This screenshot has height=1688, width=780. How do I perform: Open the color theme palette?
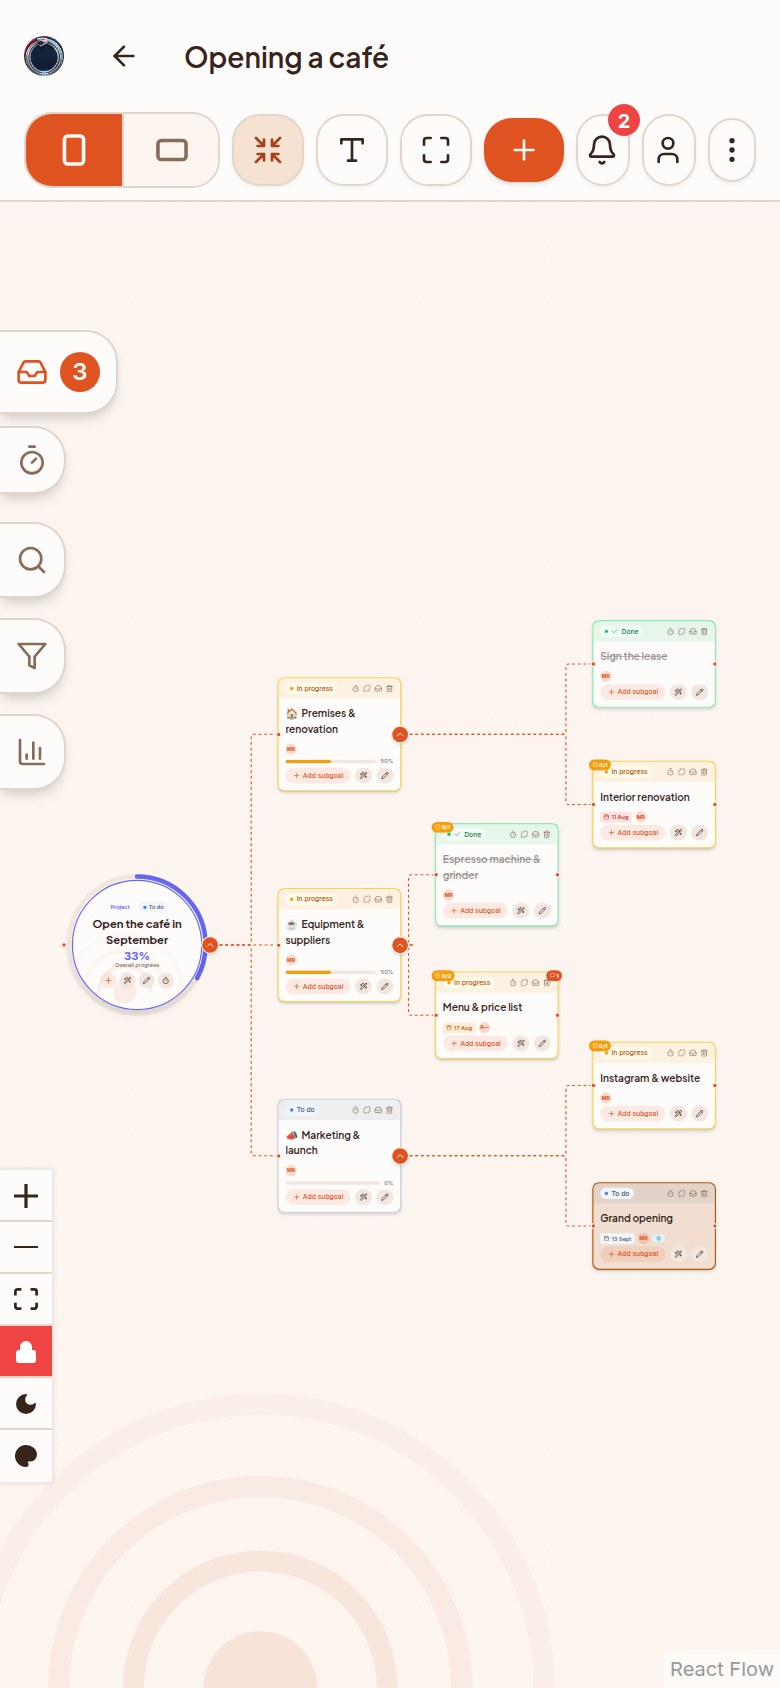pyautogui.click(x=26, y=1456)
